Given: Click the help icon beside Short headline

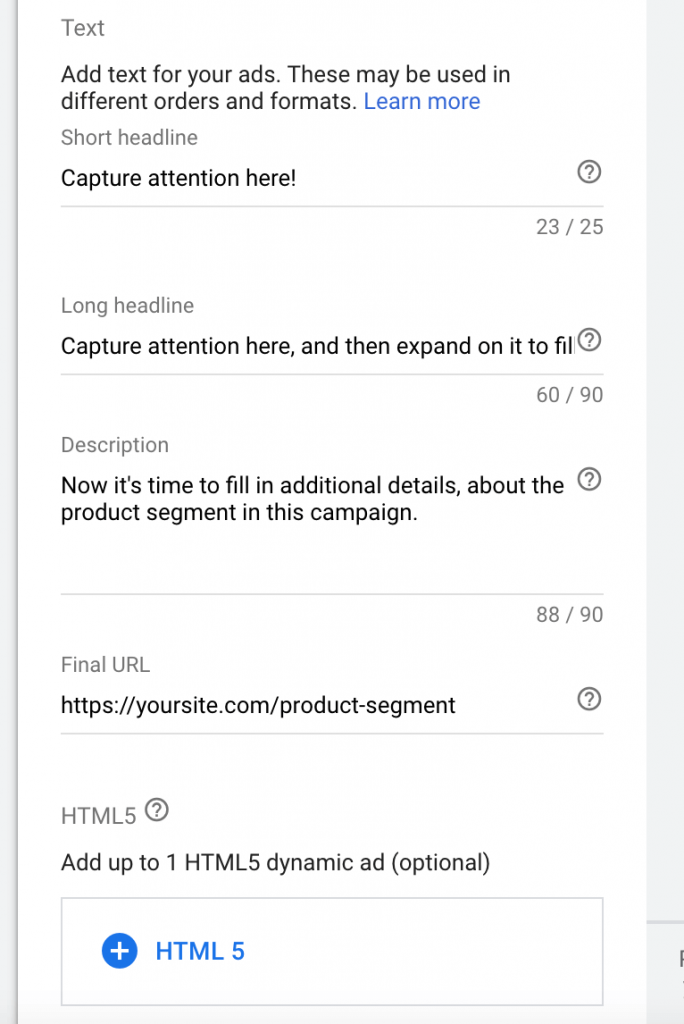Looking at the screenshot, I should point(590,173).
